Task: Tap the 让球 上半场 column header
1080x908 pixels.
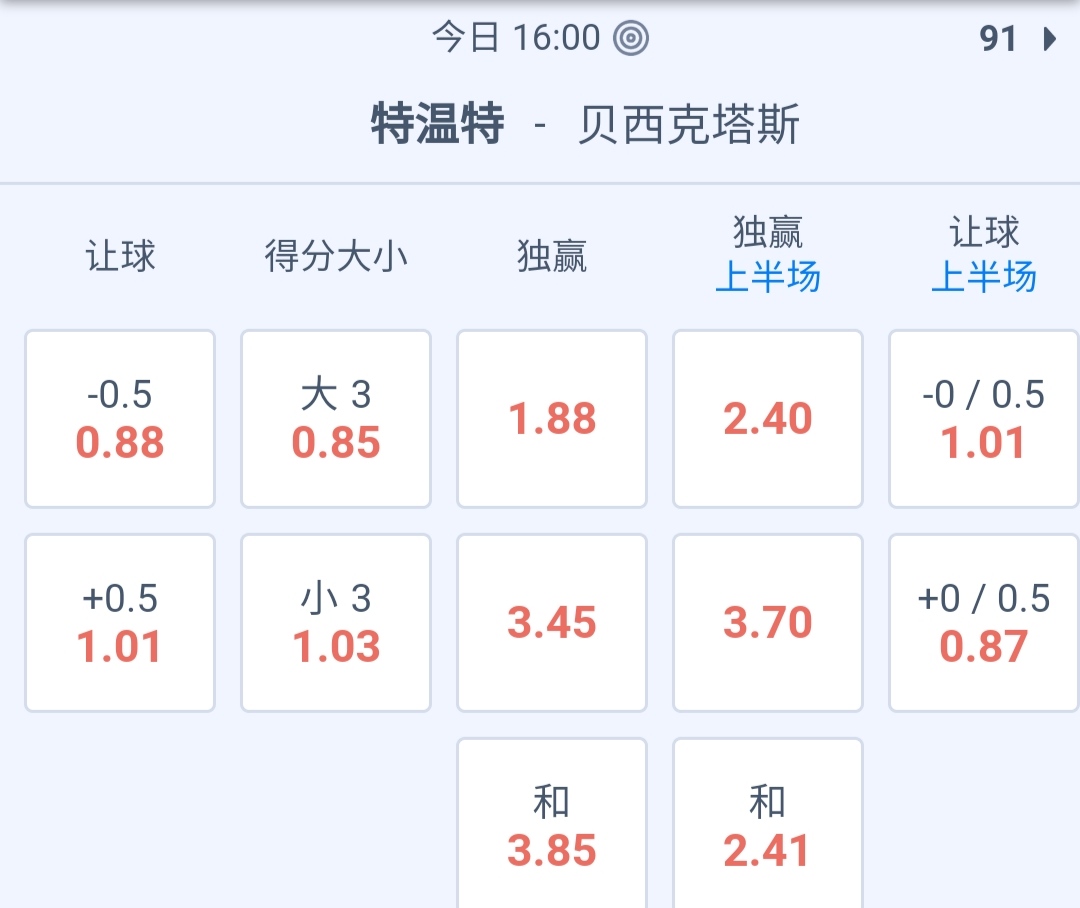Action: pos(984,256)
